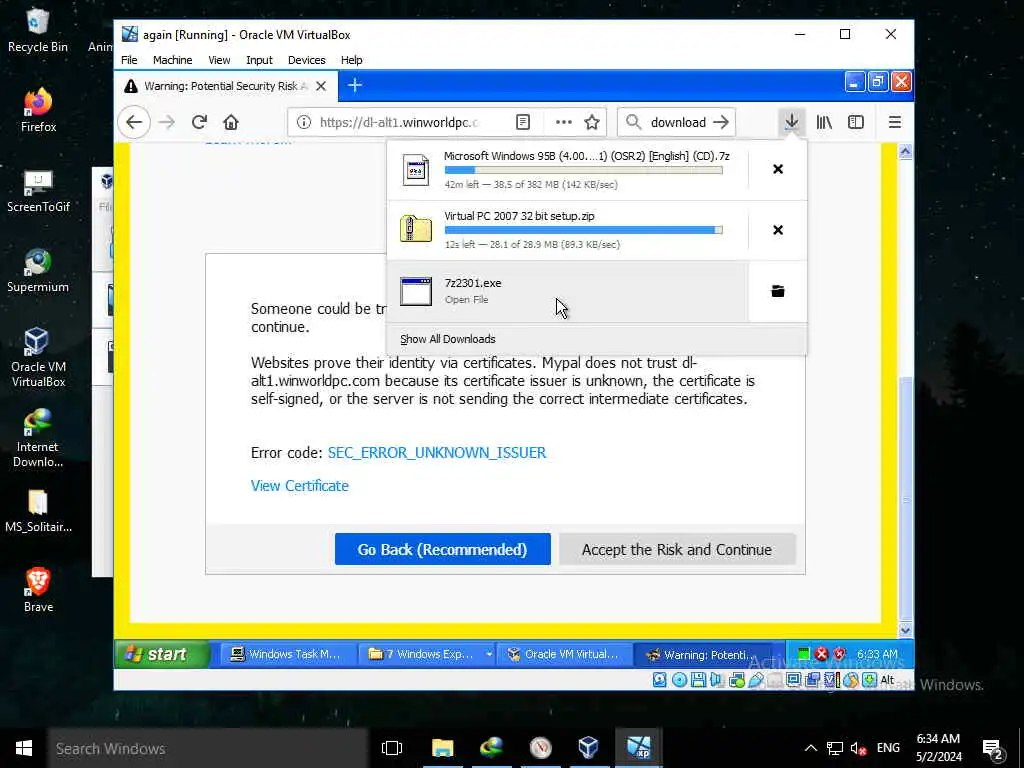Open host notification center icon
The image size is (1024, 768).
[x=992, y=748]
